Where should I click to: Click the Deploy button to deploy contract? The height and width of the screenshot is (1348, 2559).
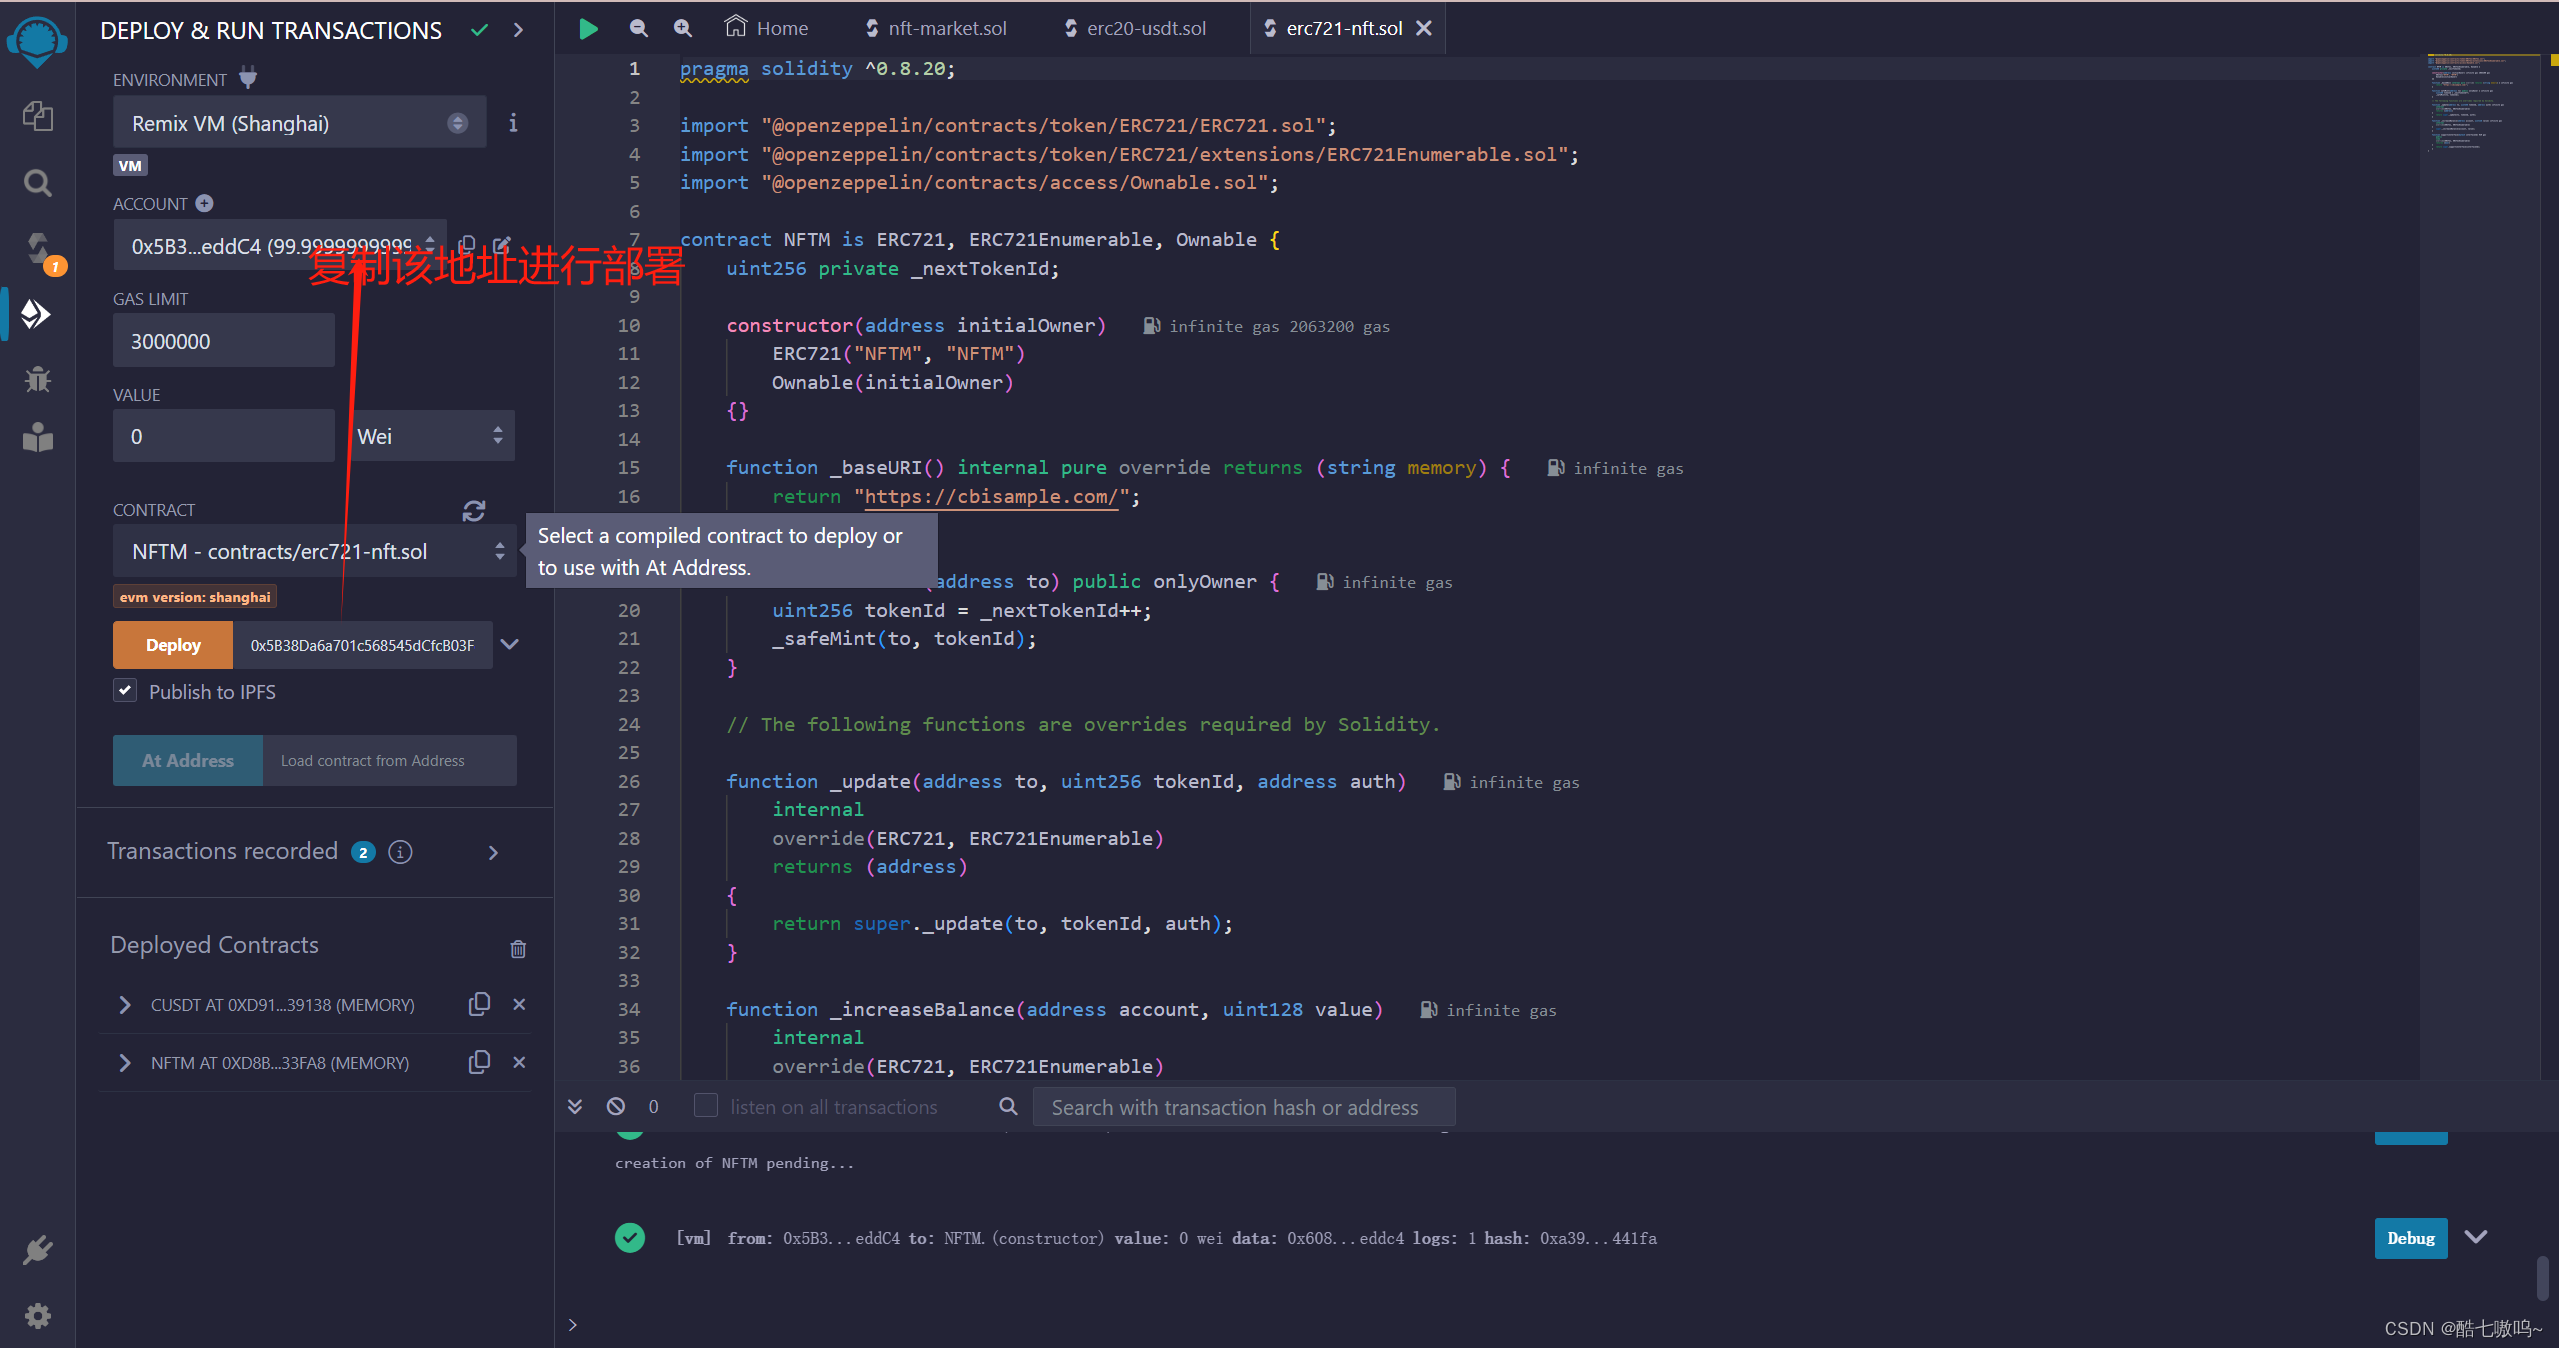tap(171, 645)
